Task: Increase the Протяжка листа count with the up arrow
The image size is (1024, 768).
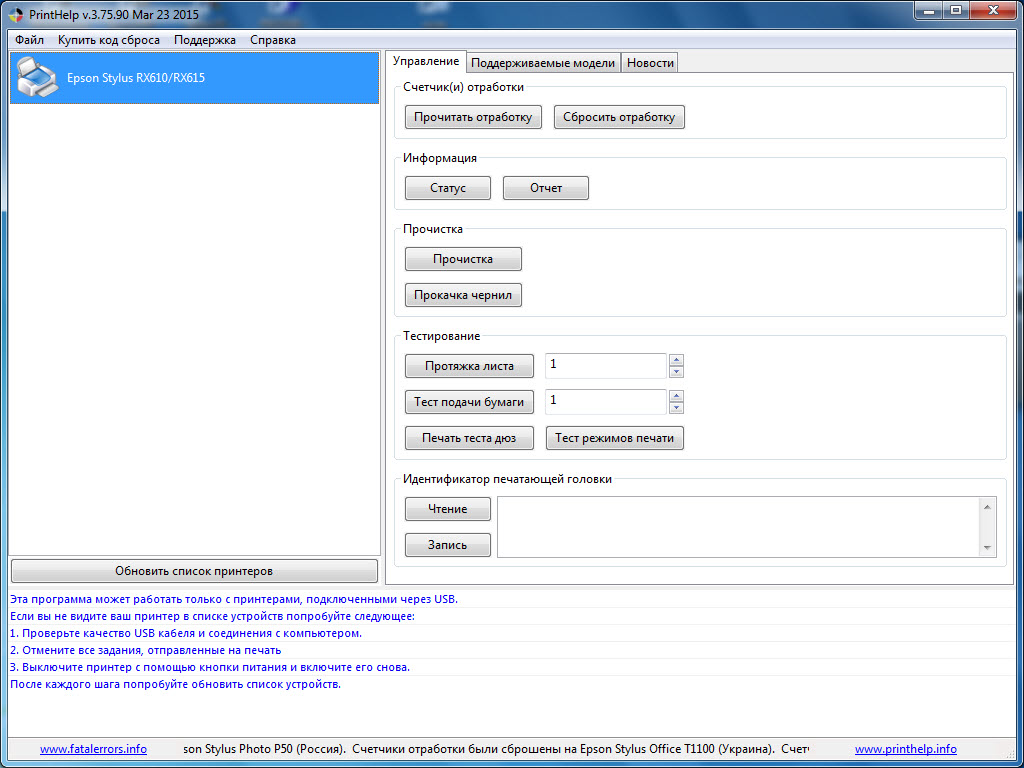Action: coord(677,360)
